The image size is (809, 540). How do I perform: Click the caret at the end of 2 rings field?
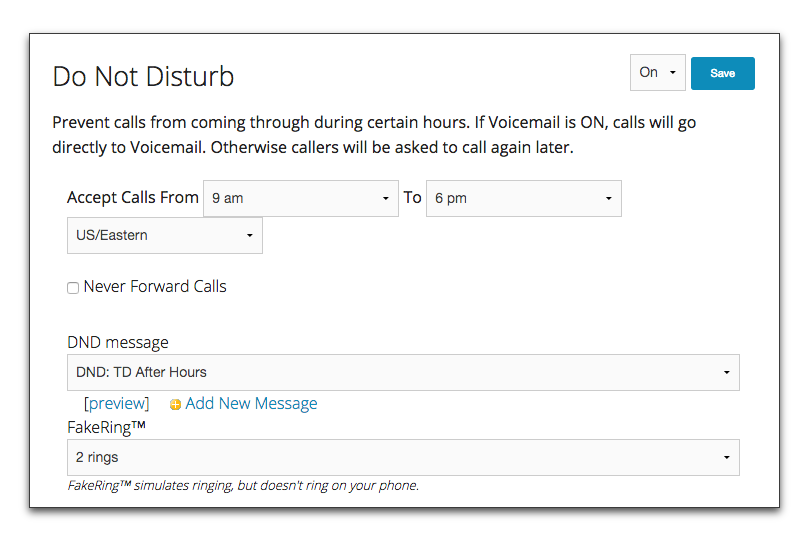726,457
